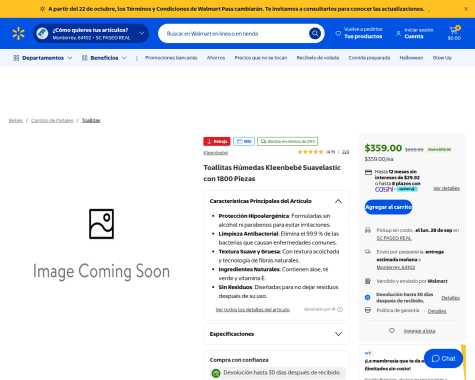Click the account person icon
This screenshot has width=475, height=380.
tap(398, 33)
